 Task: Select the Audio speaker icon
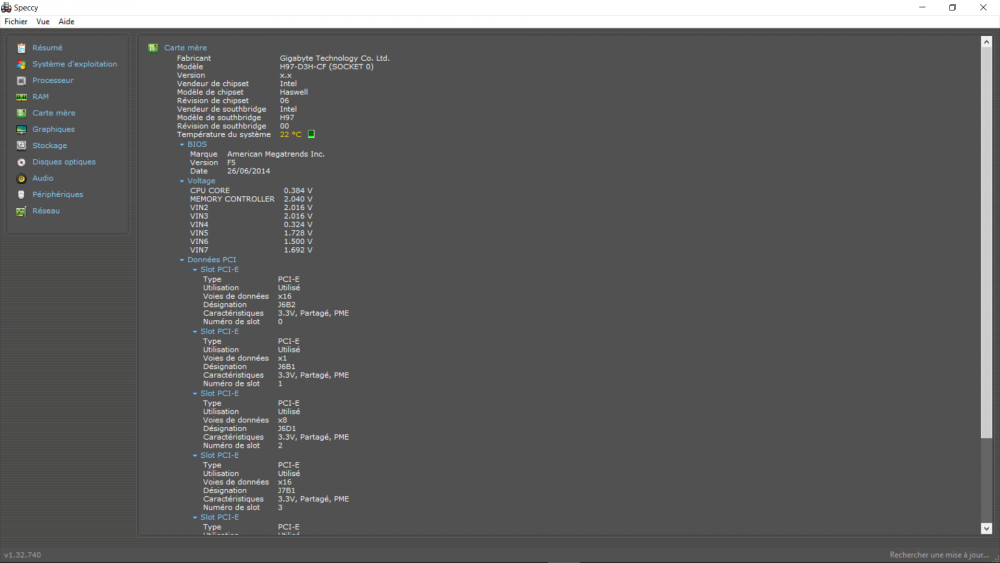click(x=21, y=178)
